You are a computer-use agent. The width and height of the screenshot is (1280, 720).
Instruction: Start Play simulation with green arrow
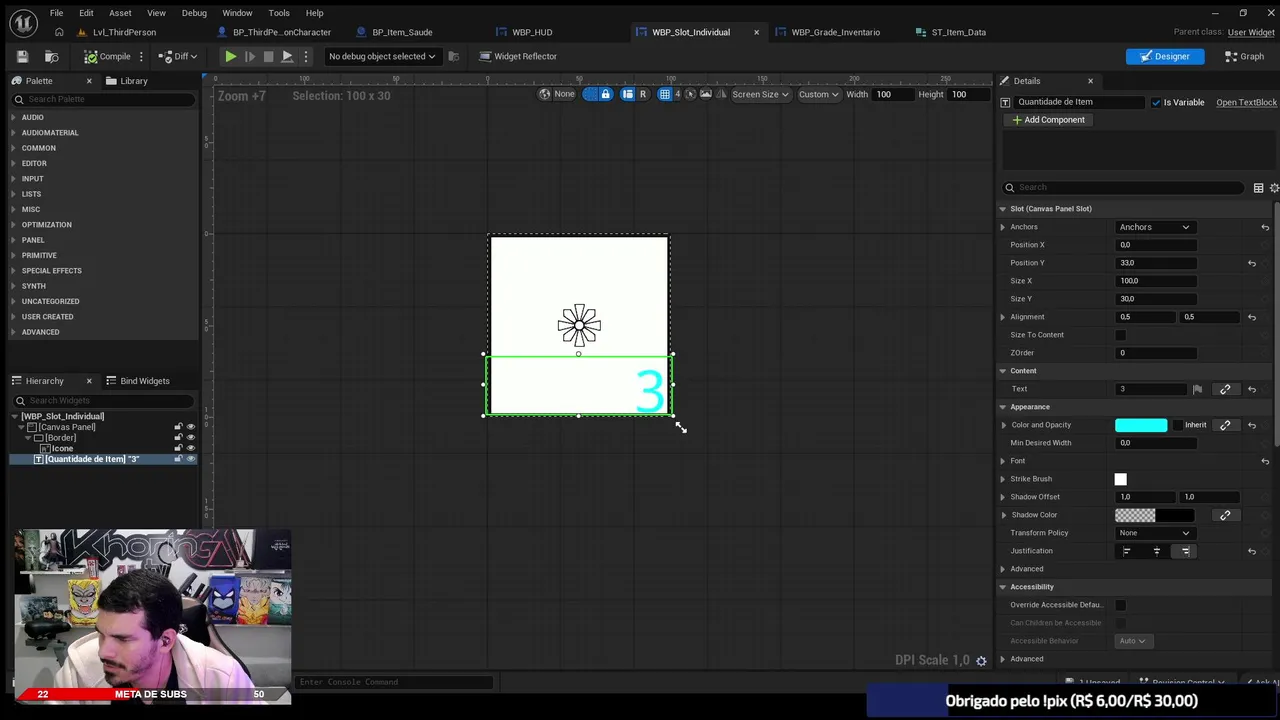230,56
